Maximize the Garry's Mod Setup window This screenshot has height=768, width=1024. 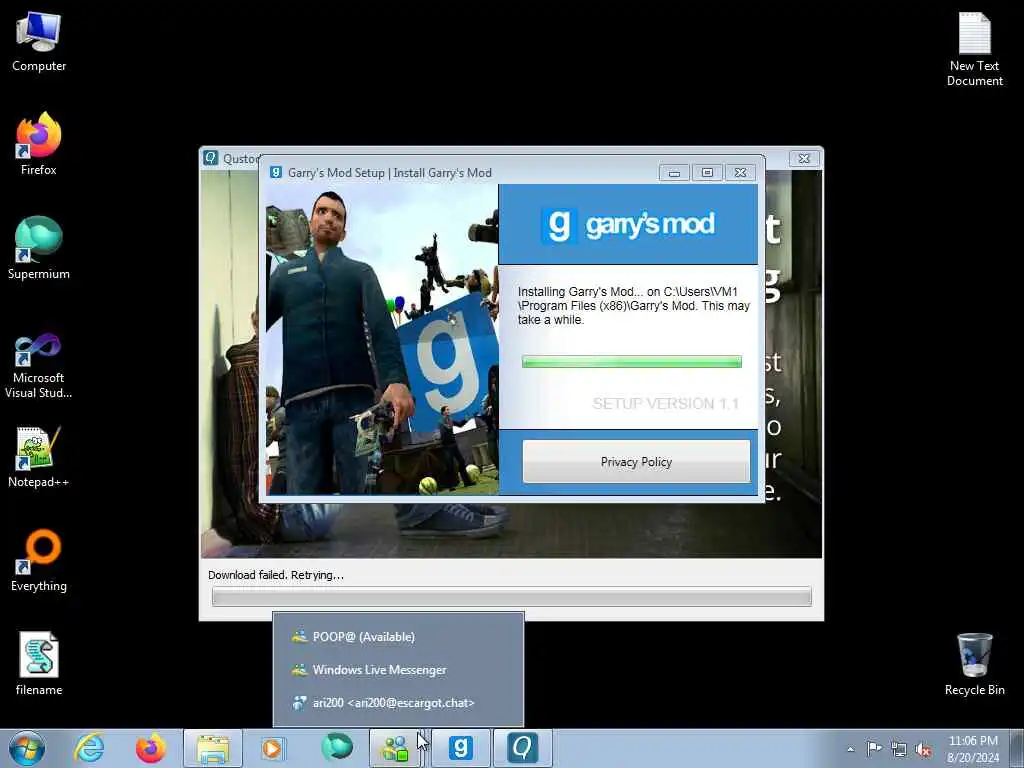pos(707,173)
